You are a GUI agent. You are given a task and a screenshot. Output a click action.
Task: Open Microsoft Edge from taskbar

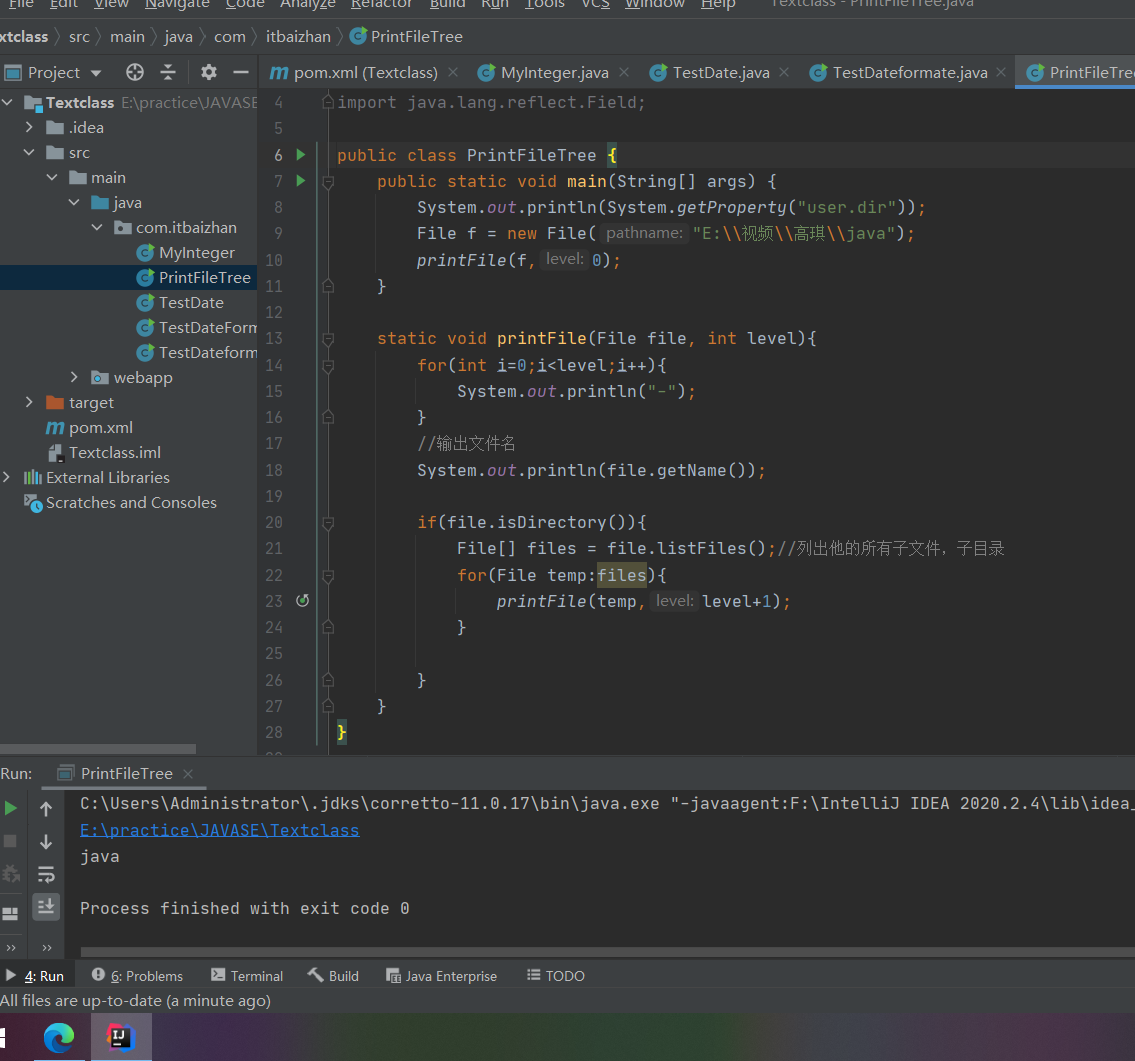pos(59,1037)
